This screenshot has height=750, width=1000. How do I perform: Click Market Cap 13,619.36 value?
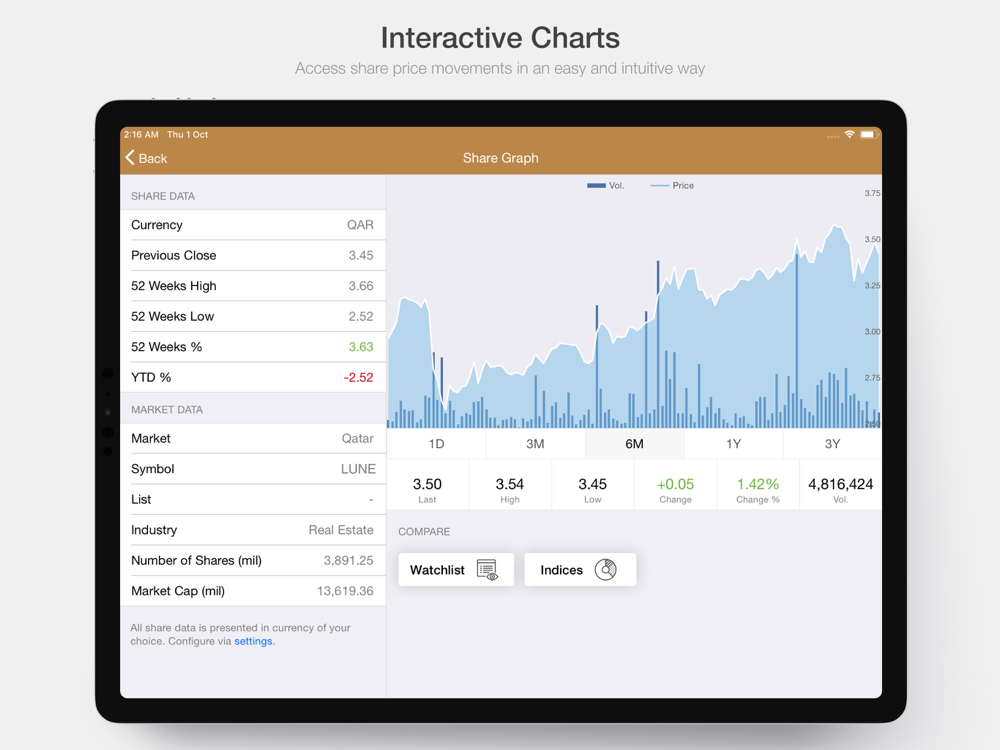(345, 591)
